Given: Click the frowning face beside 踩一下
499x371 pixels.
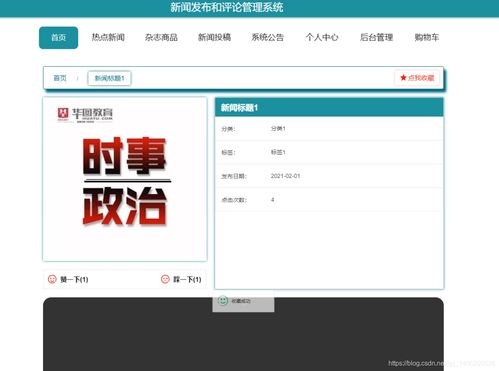Looking at the screenshot, I should pos(165,279).
